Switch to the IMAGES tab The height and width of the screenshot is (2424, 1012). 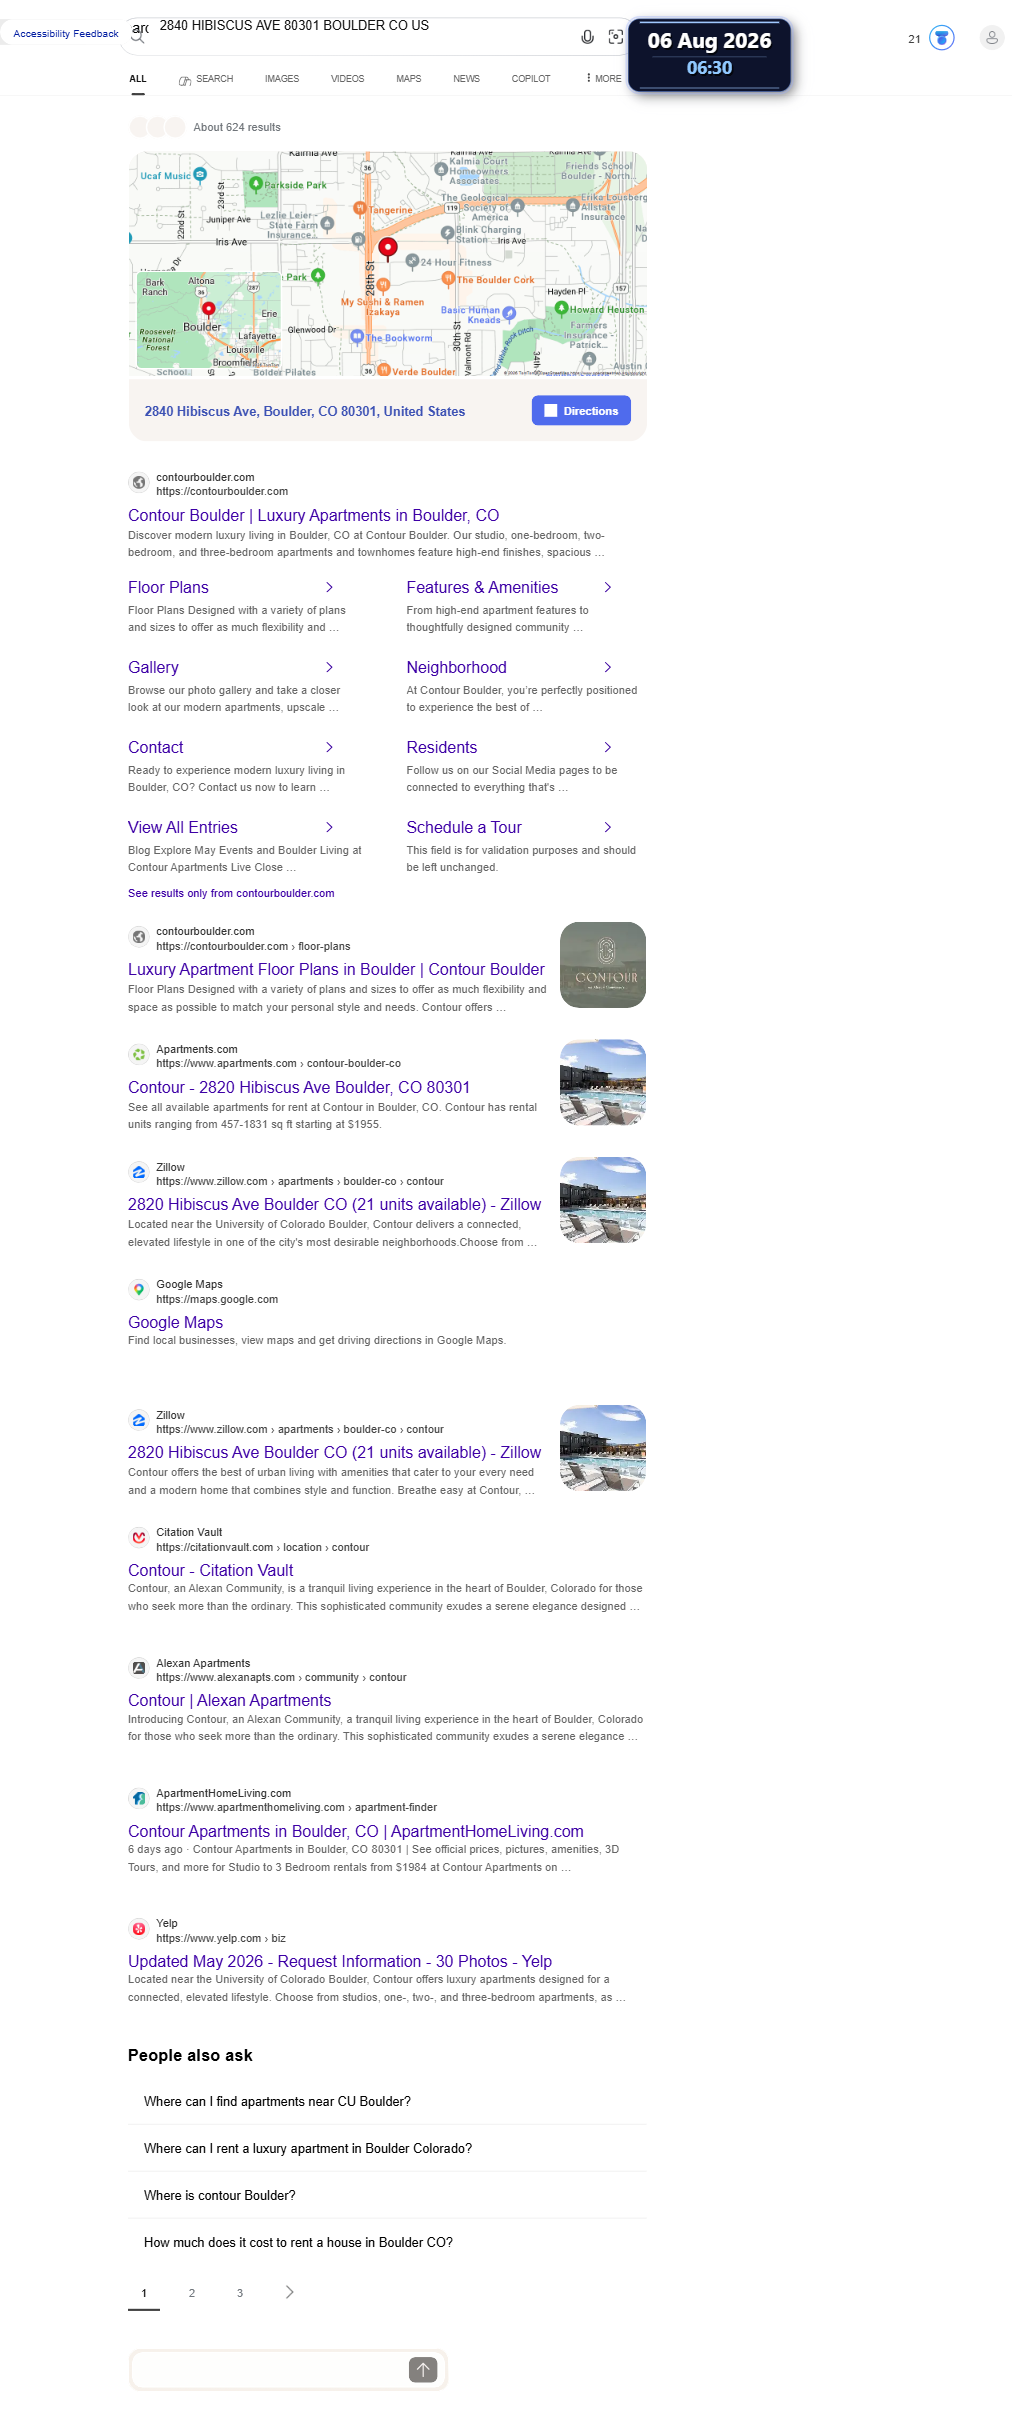[282, 78]
